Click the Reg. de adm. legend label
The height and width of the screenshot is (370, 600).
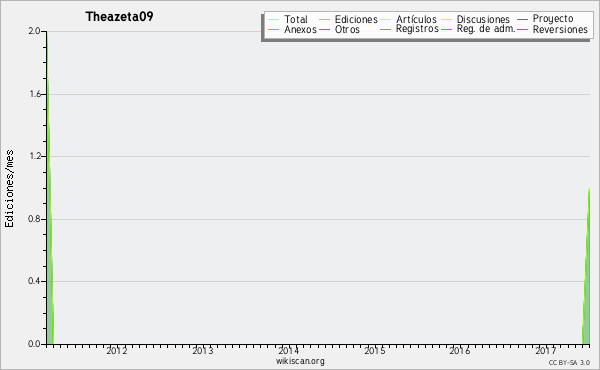tap(486, 29)
